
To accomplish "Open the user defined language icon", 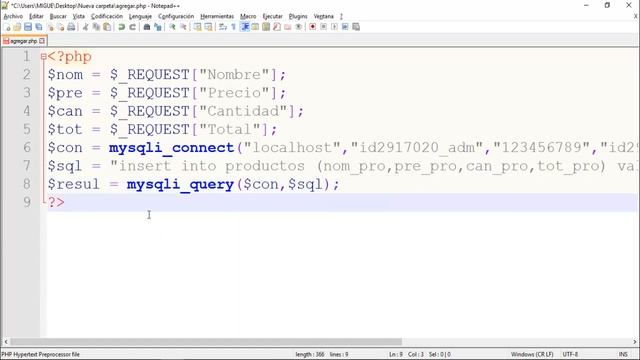I will tap(255, 27).
